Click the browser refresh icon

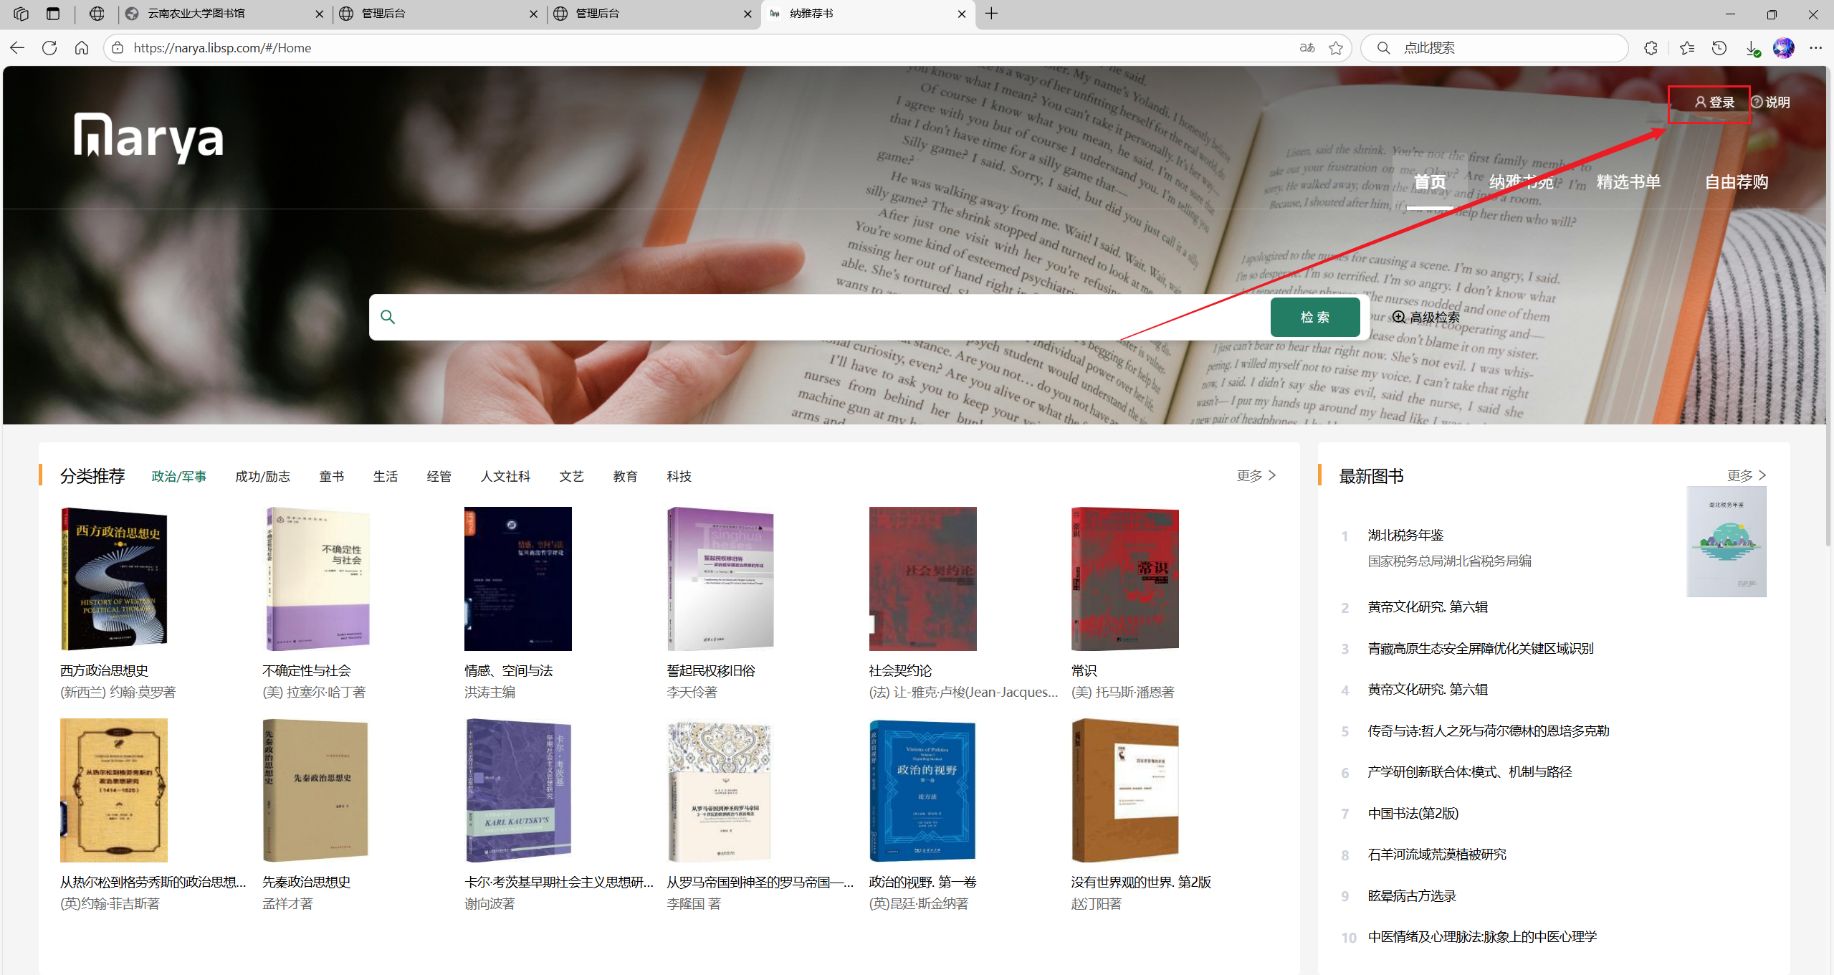point(49,48)
